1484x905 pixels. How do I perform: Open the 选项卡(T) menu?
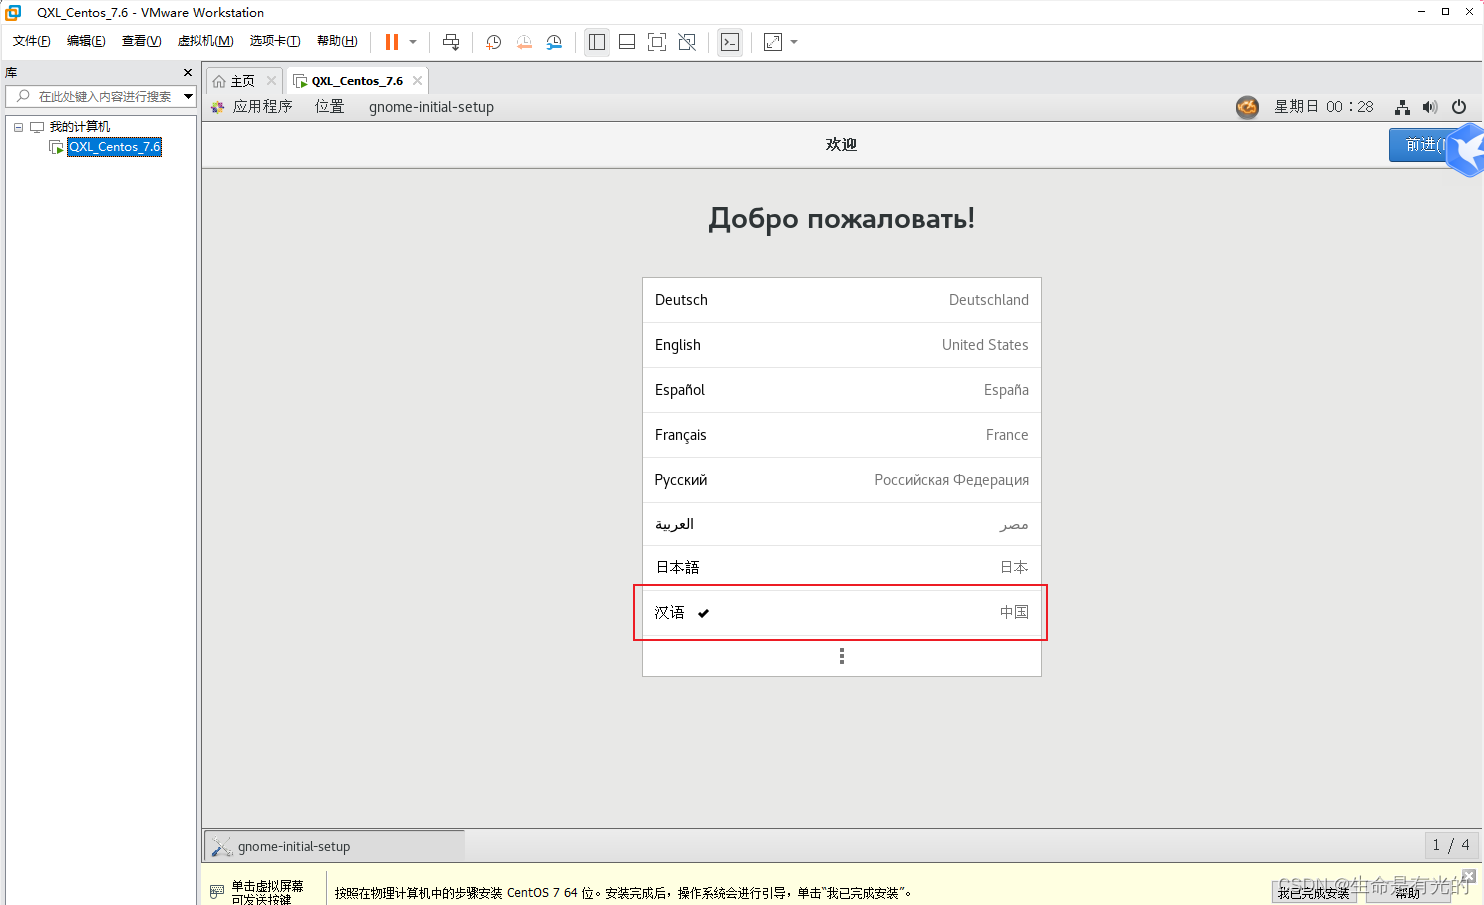tap(275, 41)
